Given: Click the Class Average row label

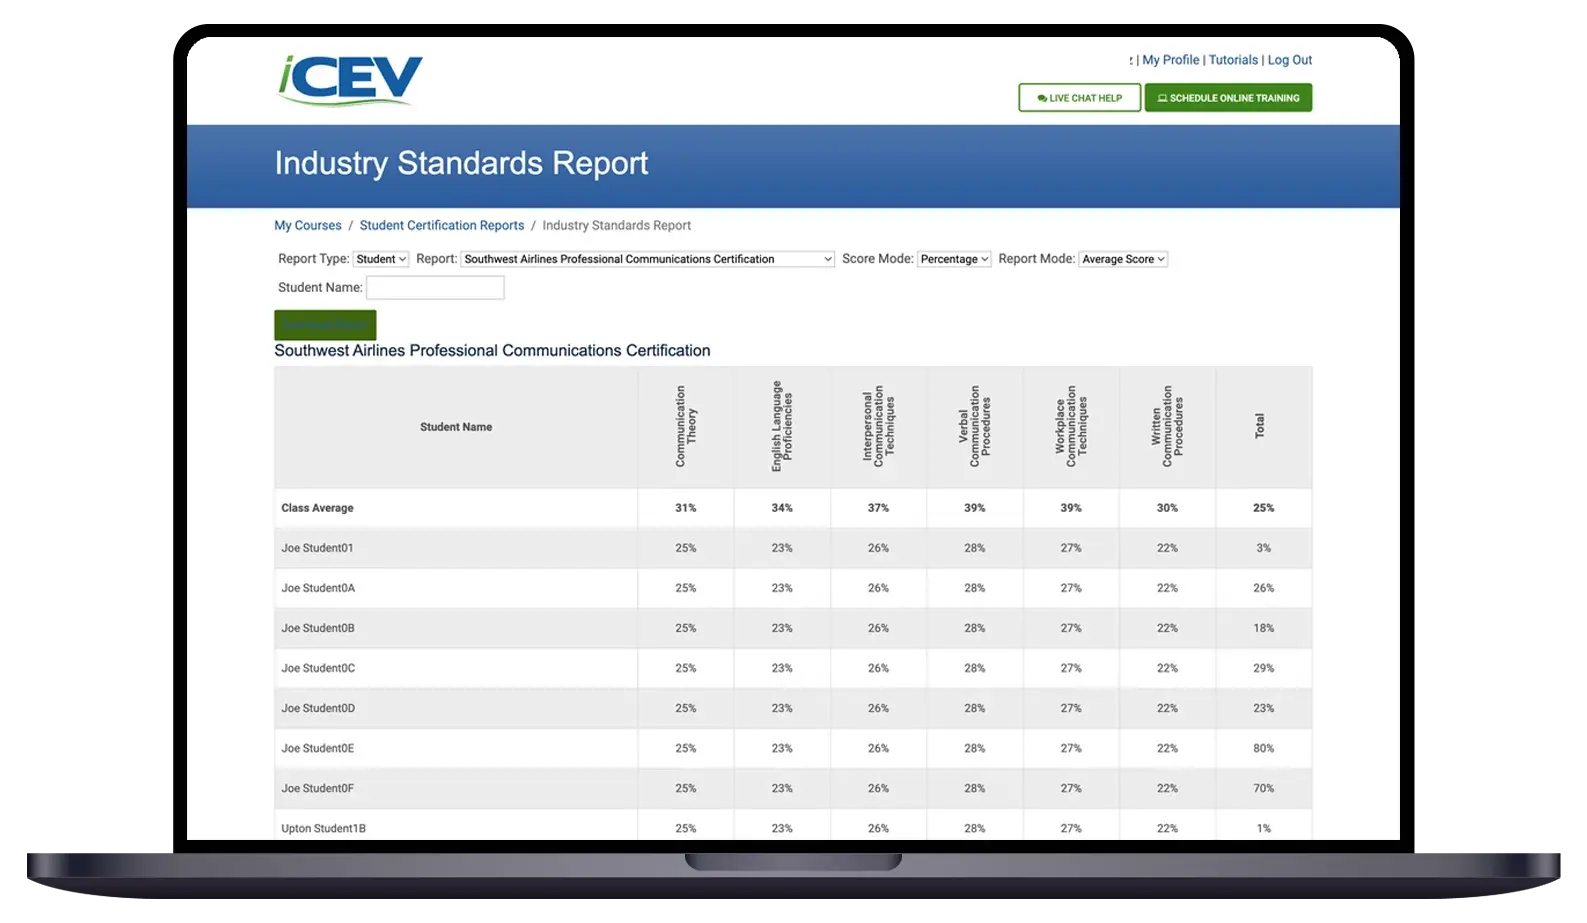Looking at the screenshot, I should 317,508.
